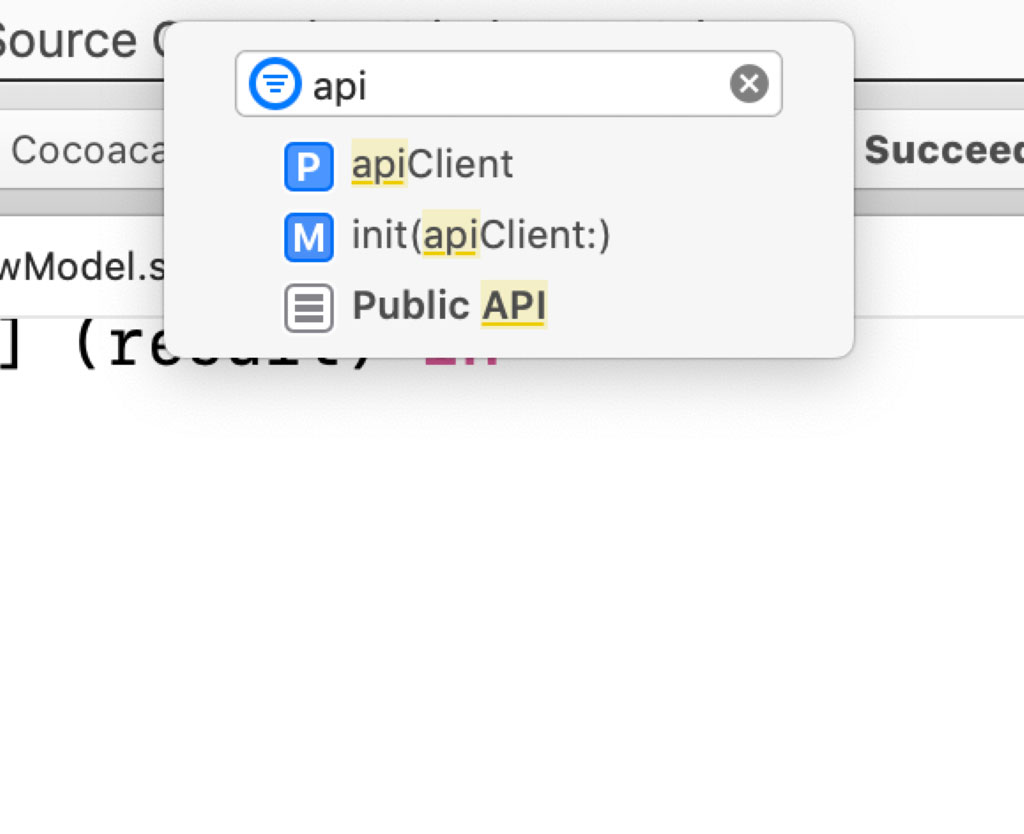Click the blue P property icon
Screen dimensions: 1024x834
309,167
